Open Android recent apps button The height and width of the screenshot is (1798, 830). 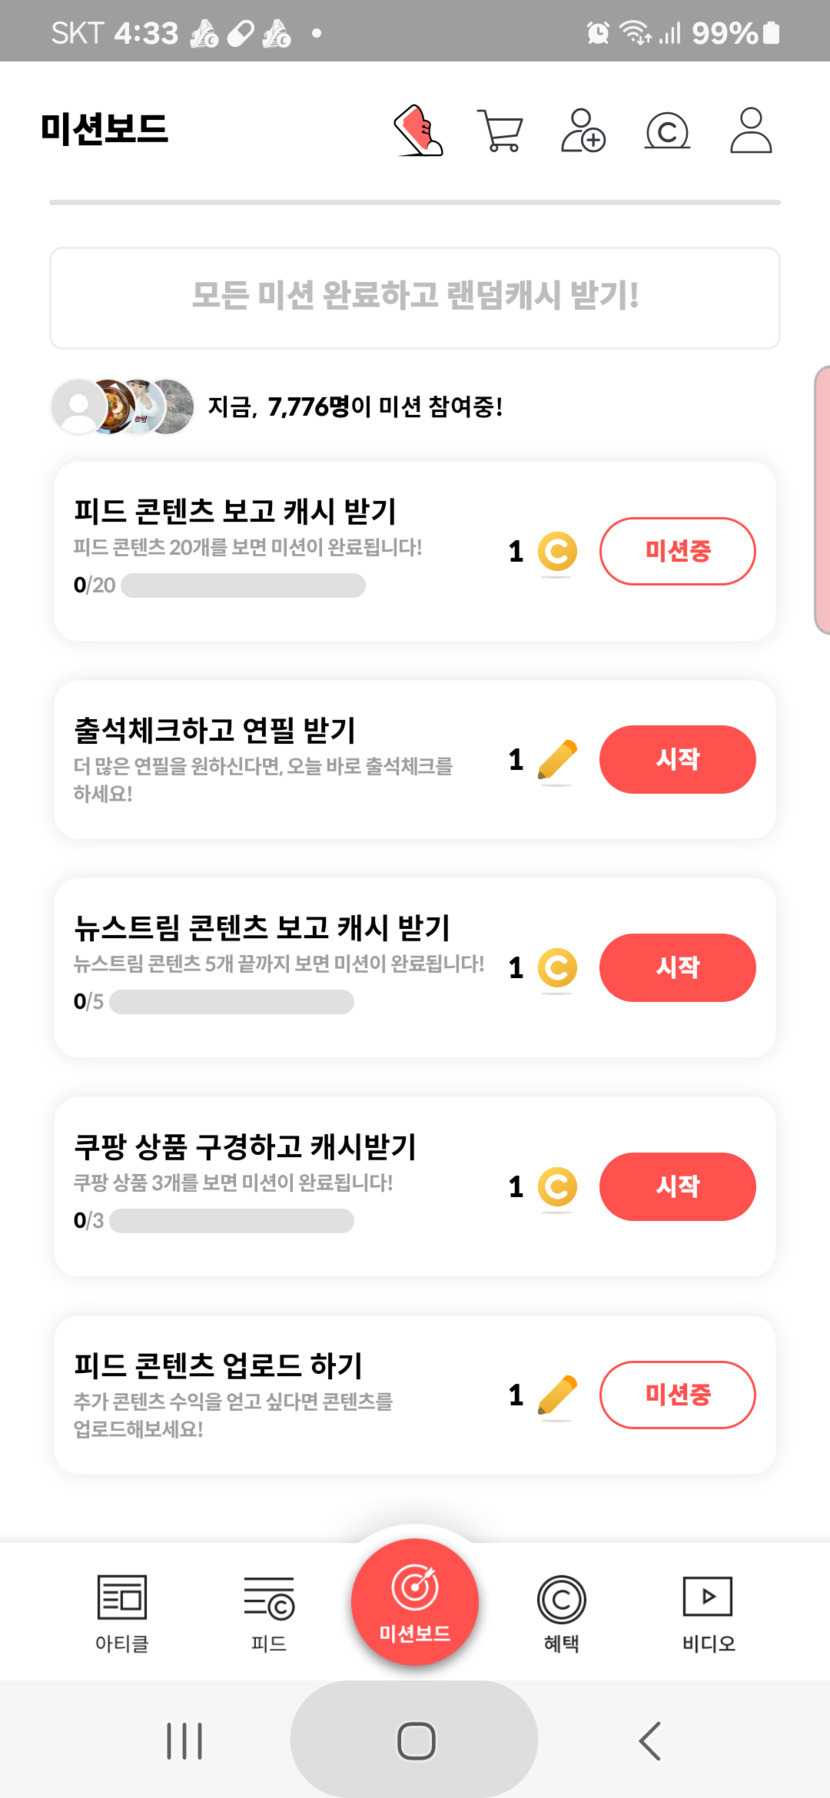(185, 1741)
